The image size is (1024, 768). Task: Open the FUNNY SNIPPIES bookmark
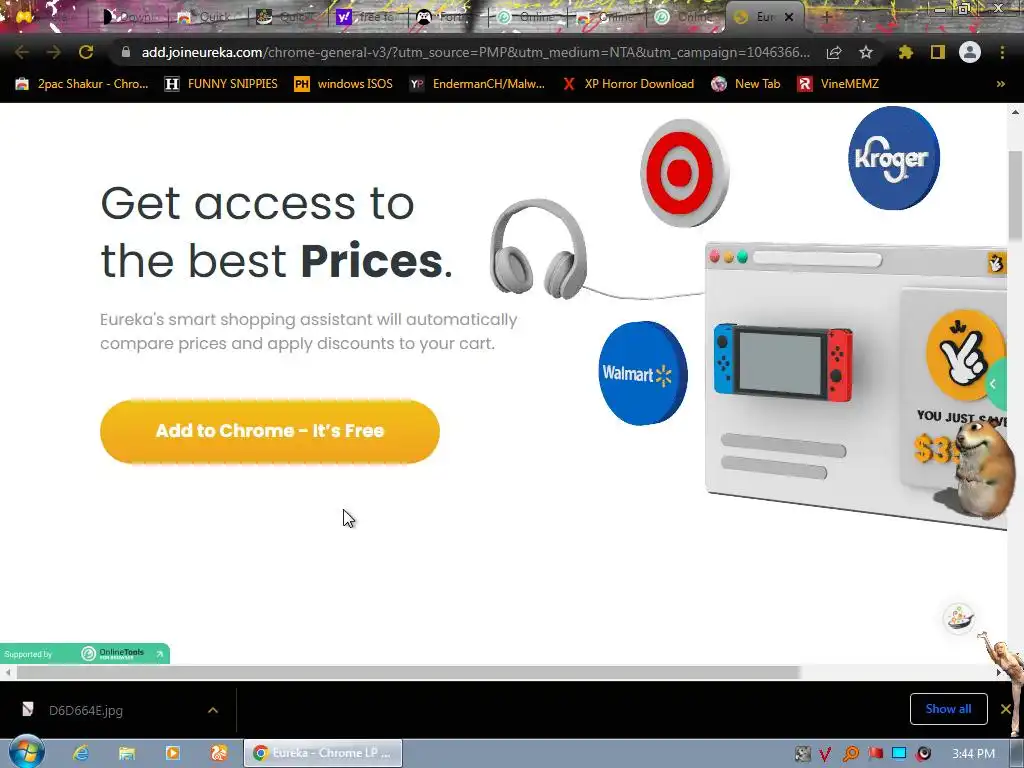pos(221,84)
